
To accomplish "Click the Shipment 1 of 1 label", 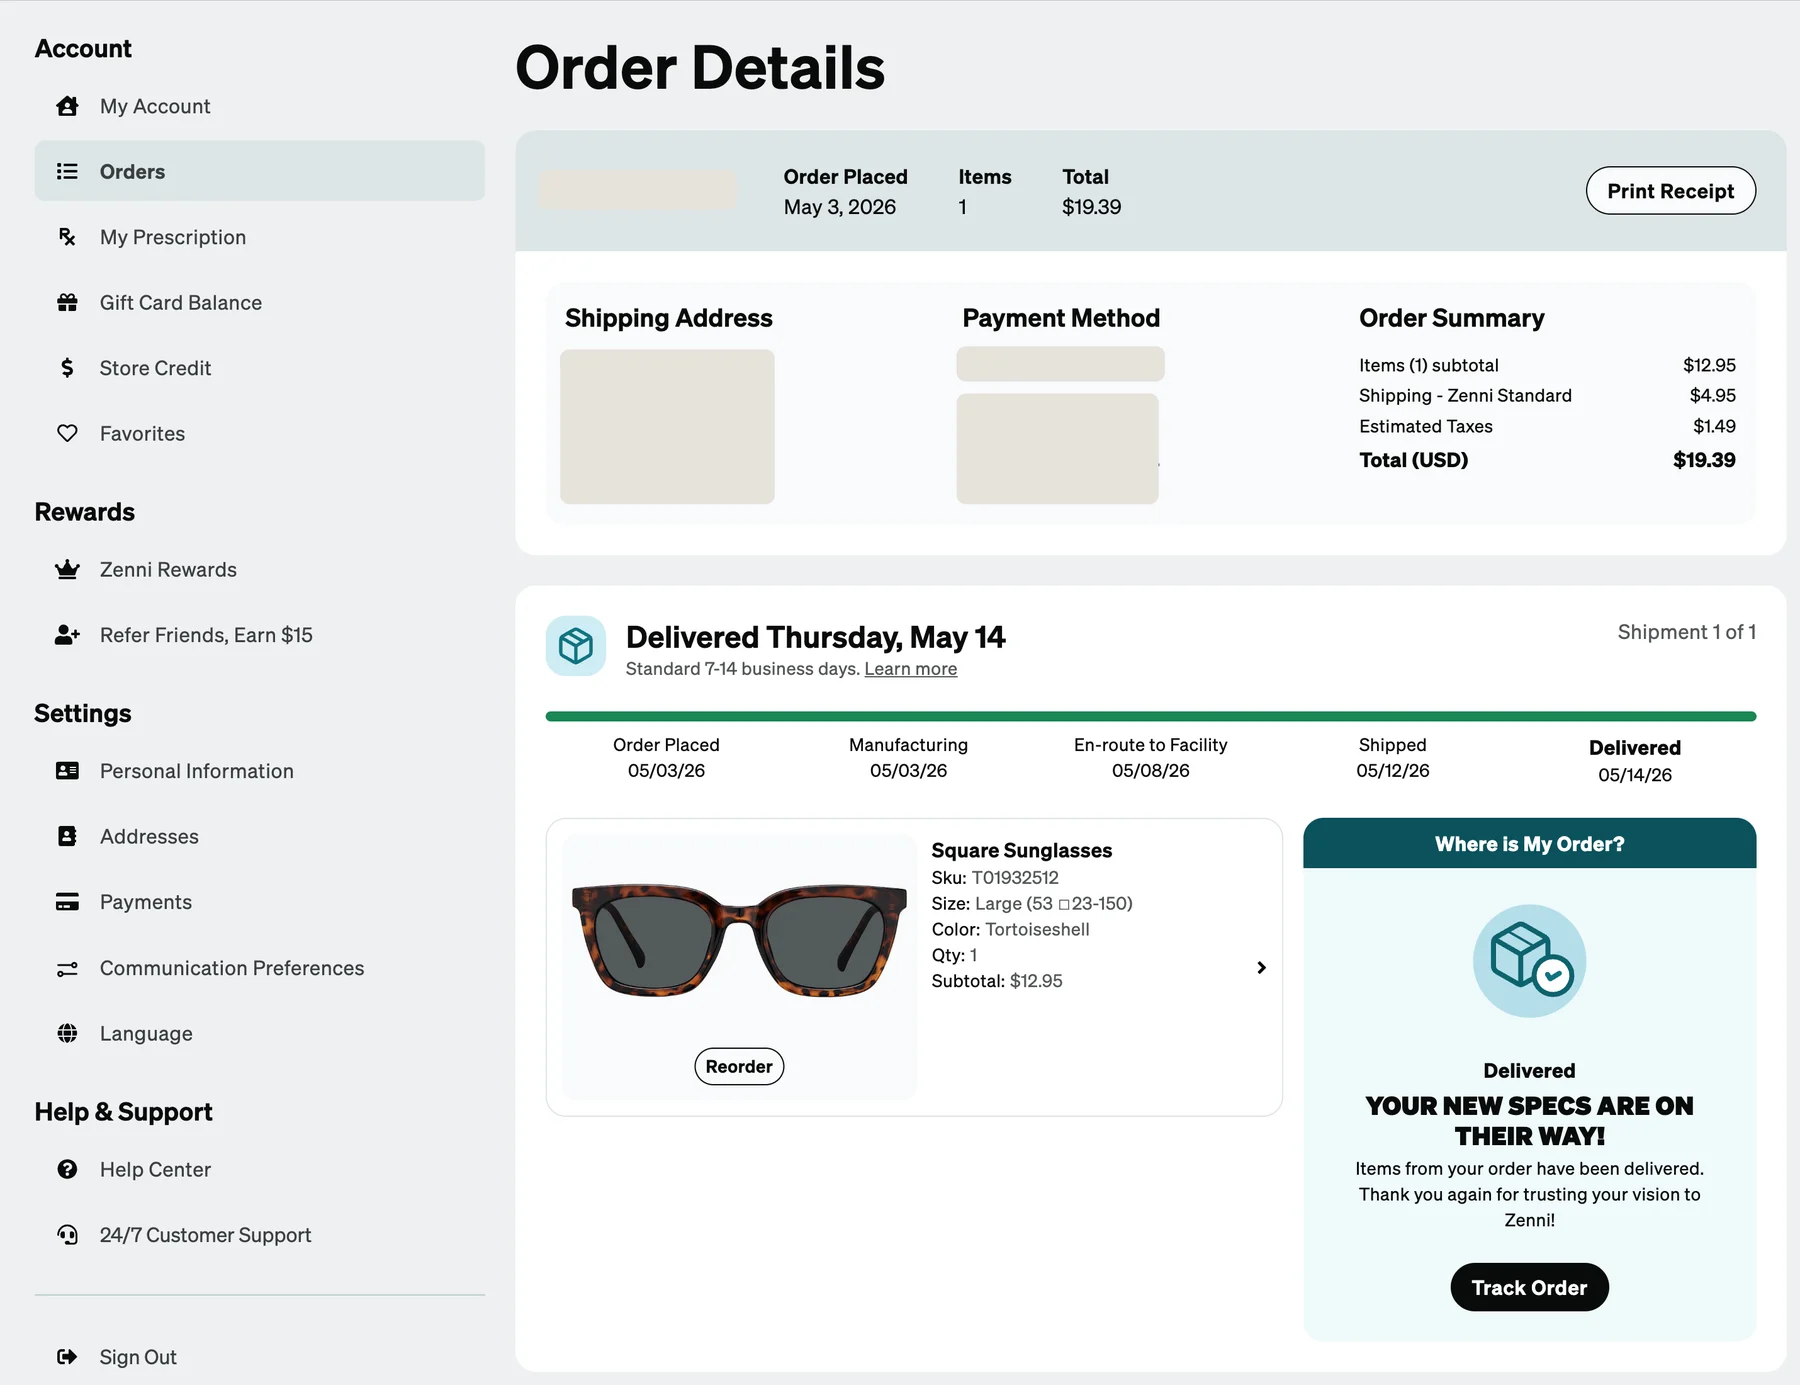I will coord(1686,632).
